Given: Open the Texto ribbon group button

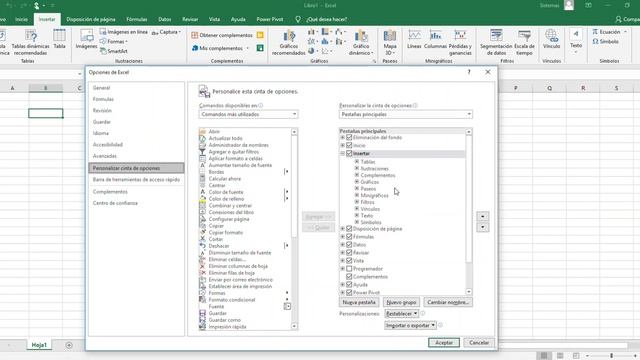Looking at the screenshot, I should (576, 42).
